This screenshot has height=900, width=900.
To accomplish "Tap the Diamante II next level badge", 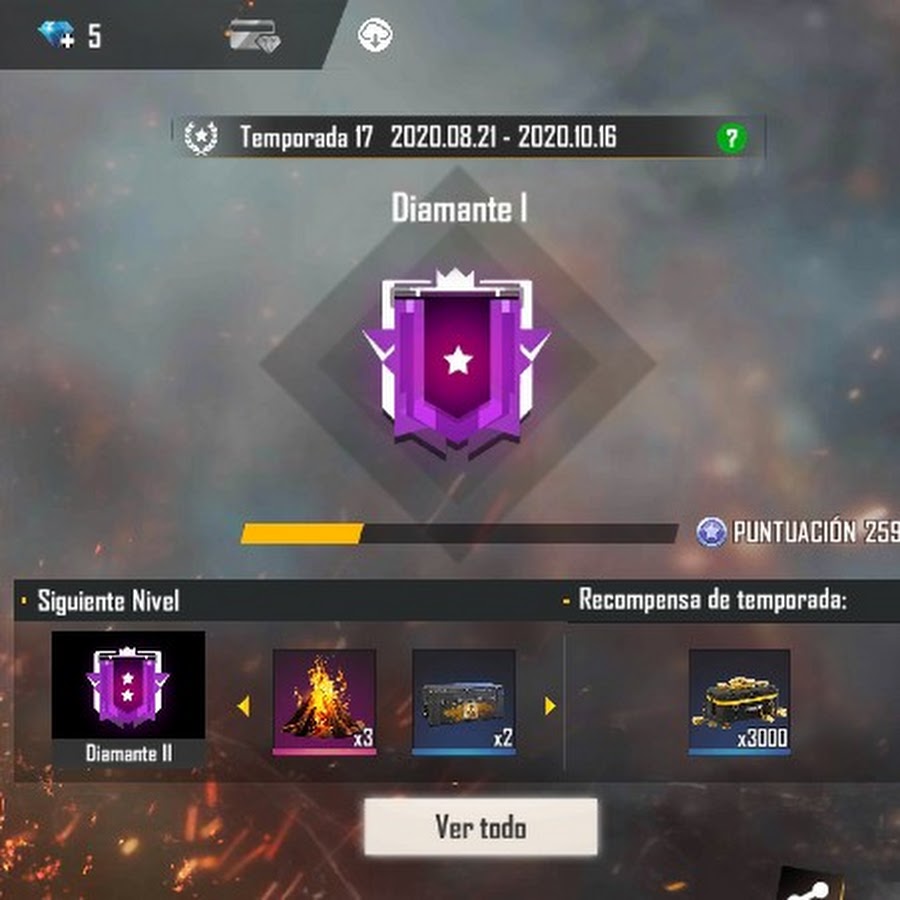I will (128, 699).
